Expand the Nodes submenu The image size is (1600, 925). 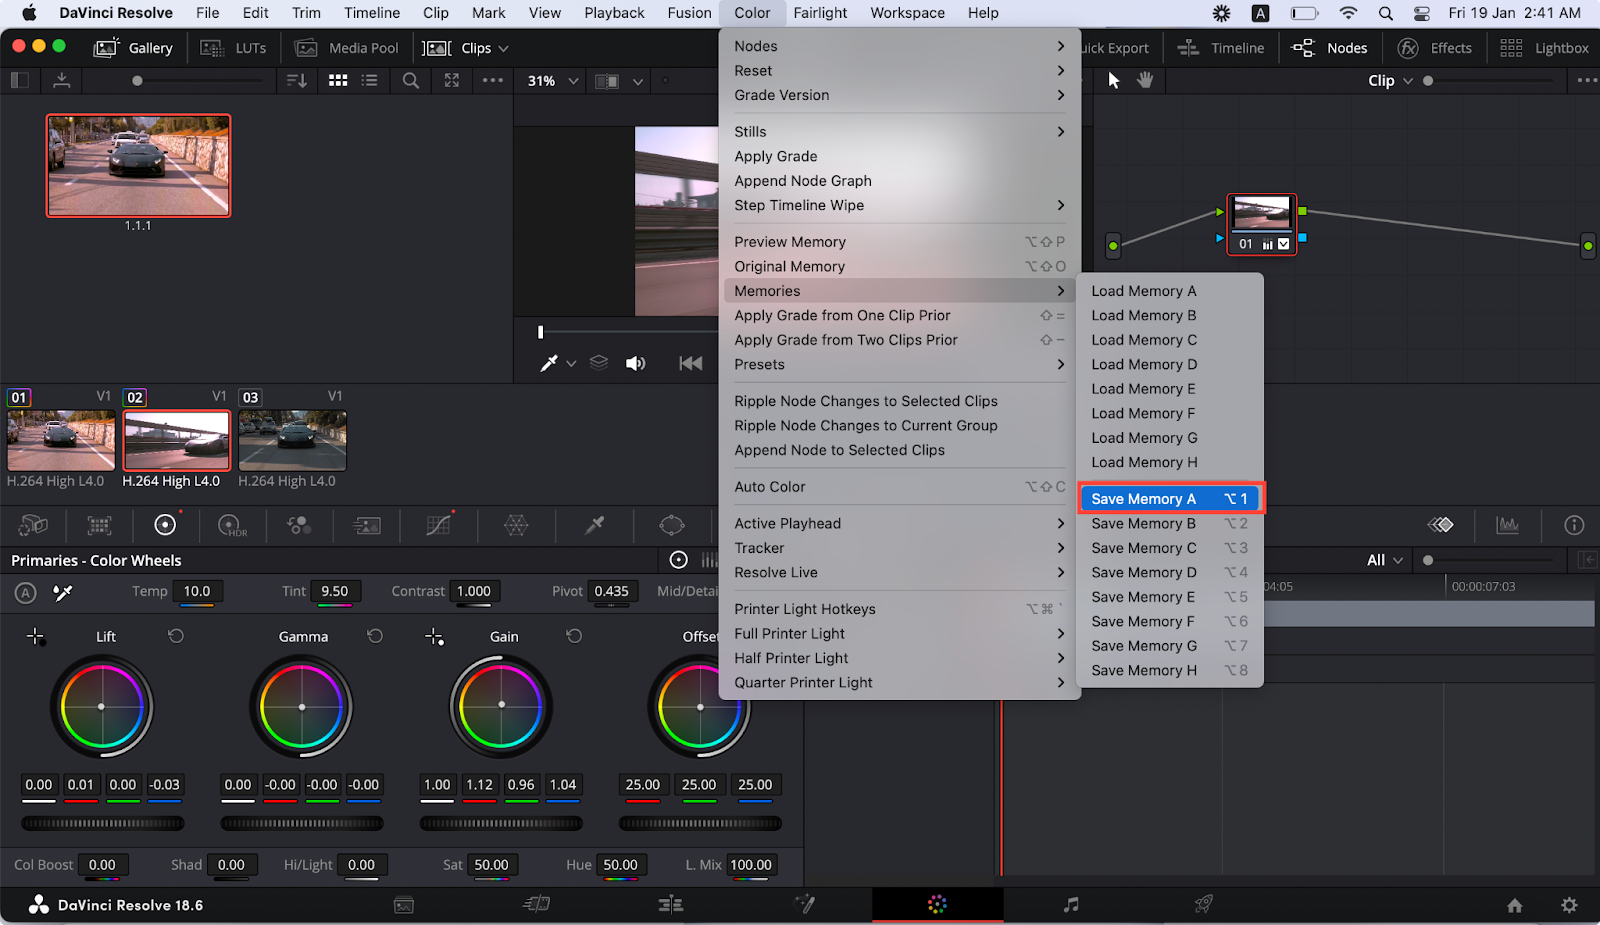coord(899,46)
